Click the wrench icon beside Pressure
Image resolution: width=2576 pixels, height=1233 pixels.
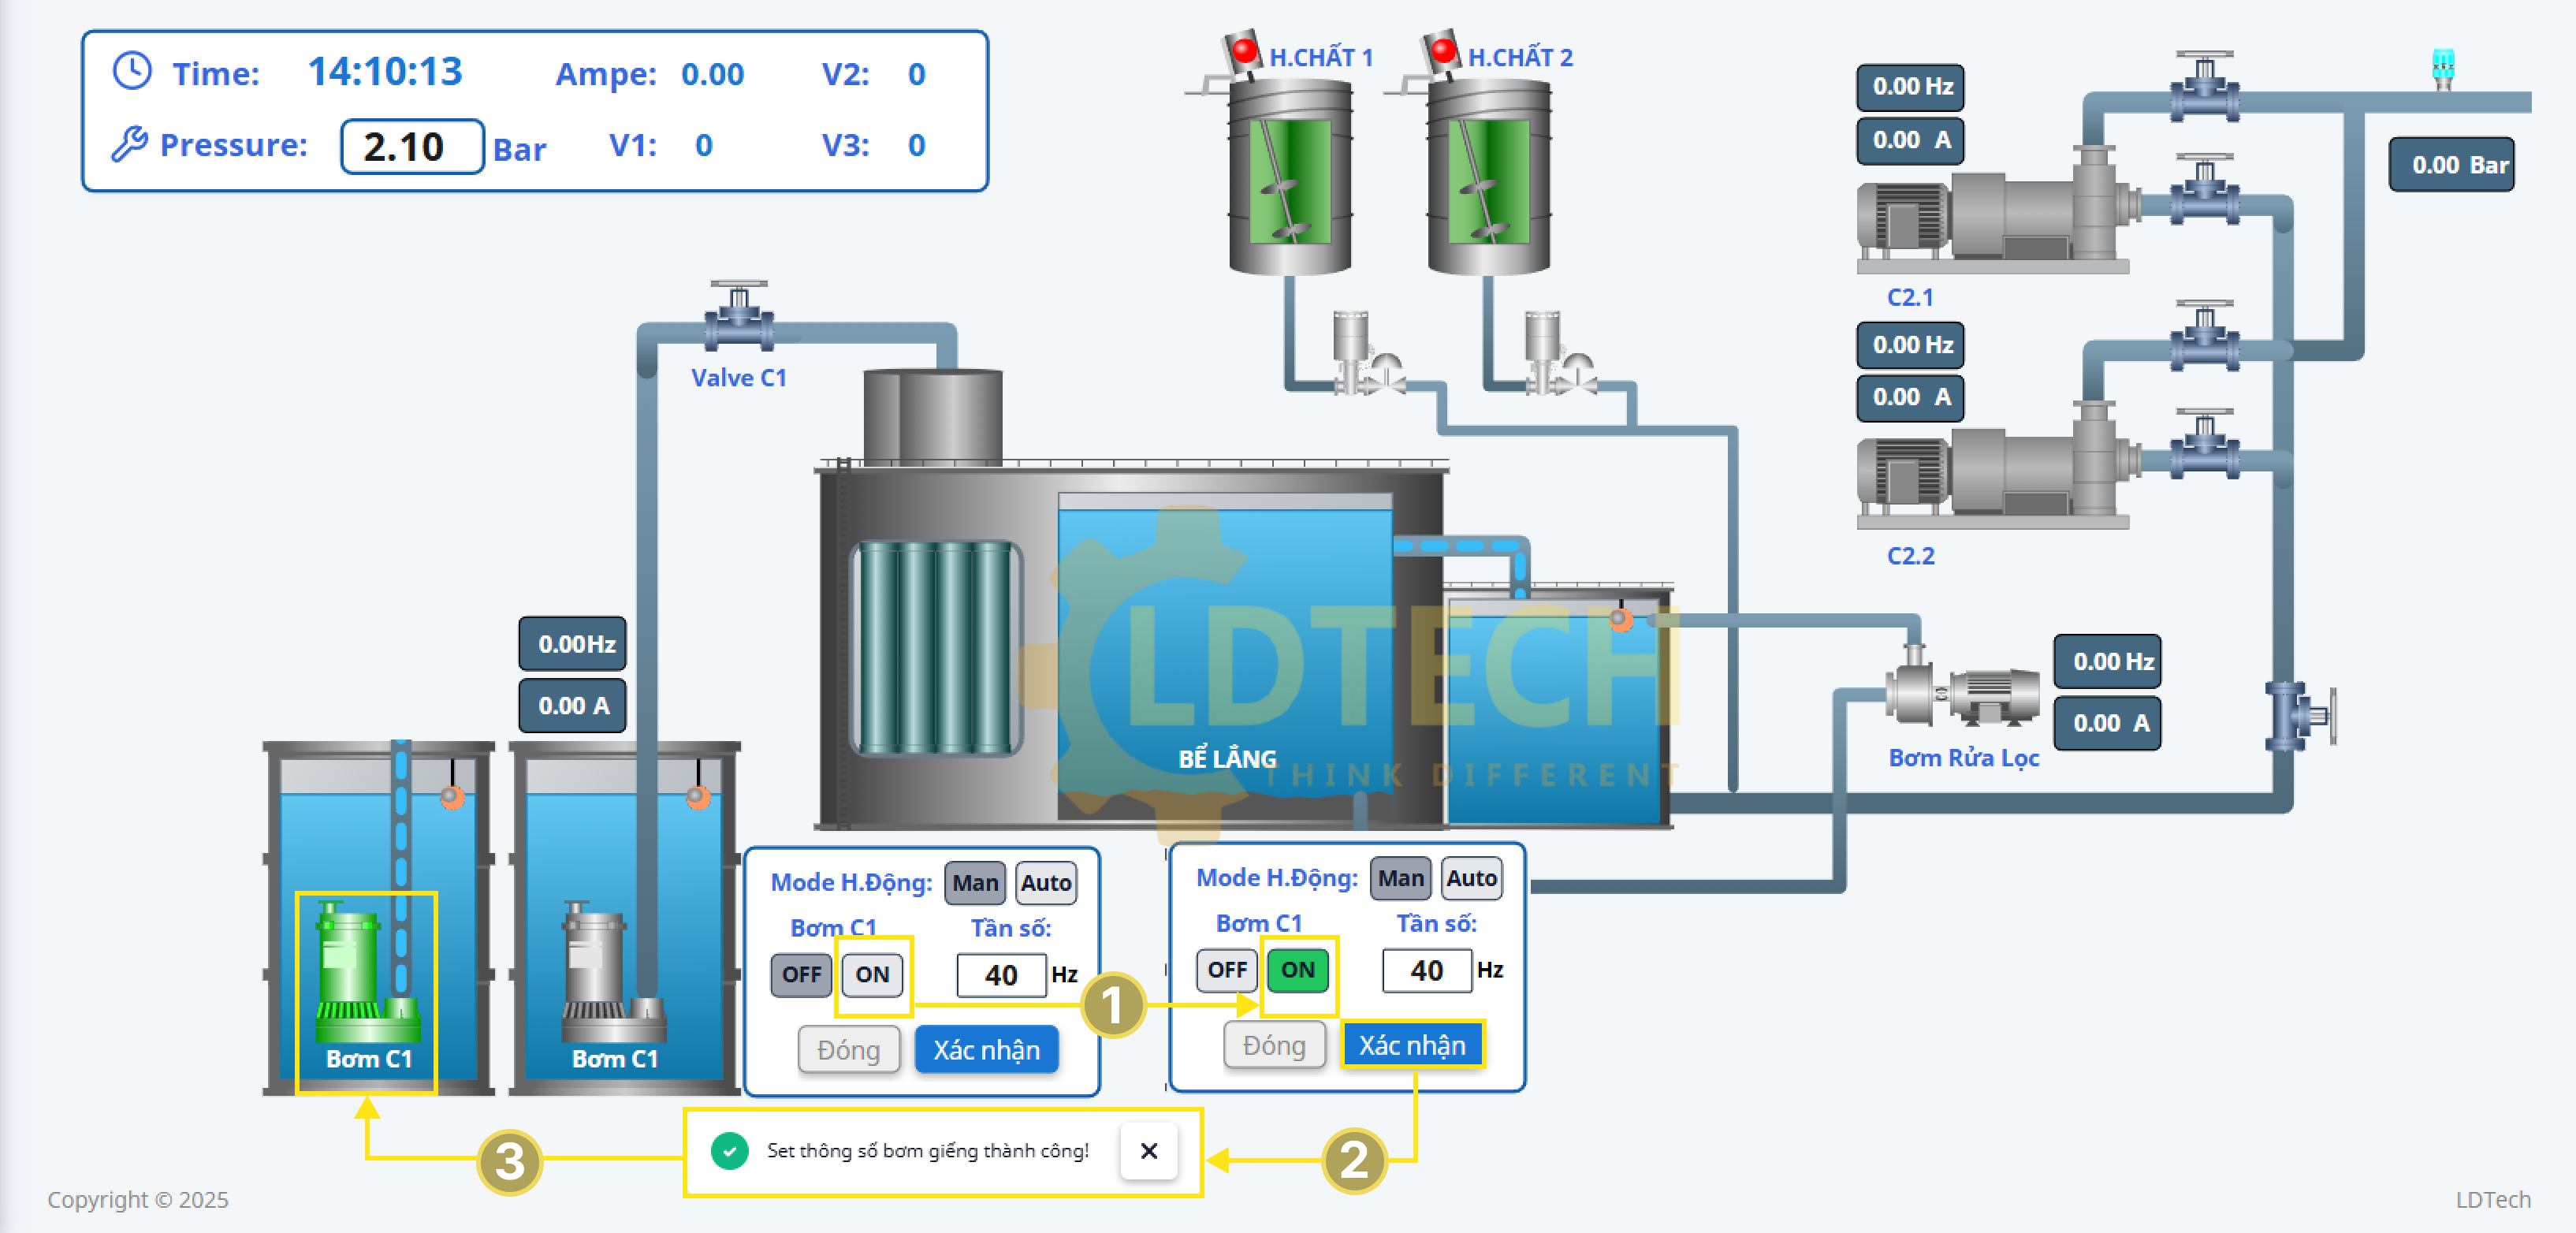click(x=129, y=145)
